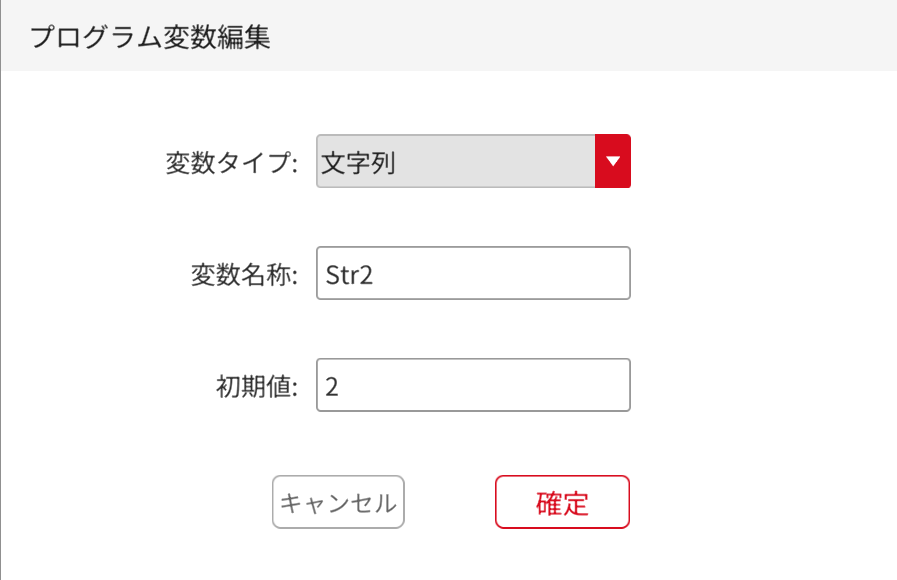This screenshot has width=897, height=580.
Task: Confirm the variable edit with 確定
Action: tap(562, 502)
